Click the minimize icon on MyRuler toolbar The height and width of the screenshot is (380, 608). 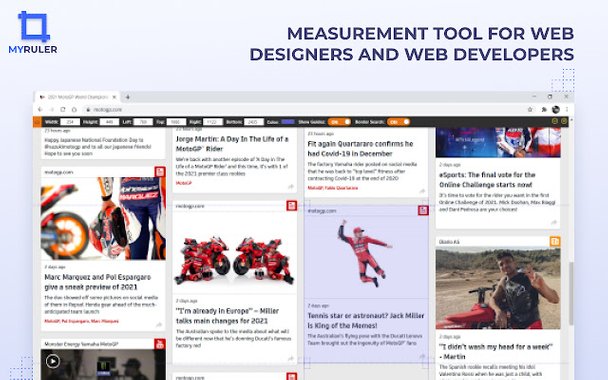555,121
